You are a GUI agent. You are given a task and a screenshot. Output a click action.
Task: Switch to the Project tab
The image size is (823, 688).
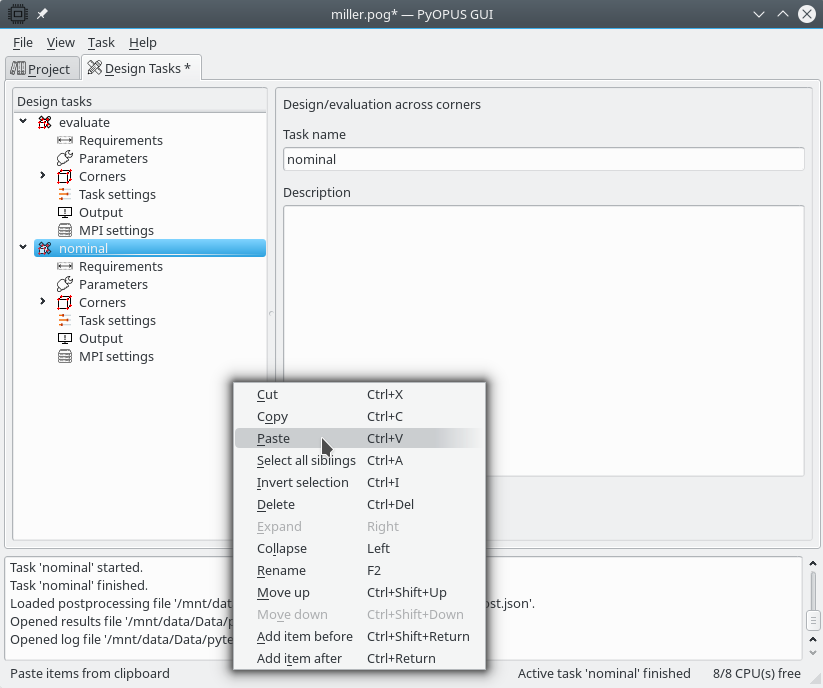click(x=41, y=69)
